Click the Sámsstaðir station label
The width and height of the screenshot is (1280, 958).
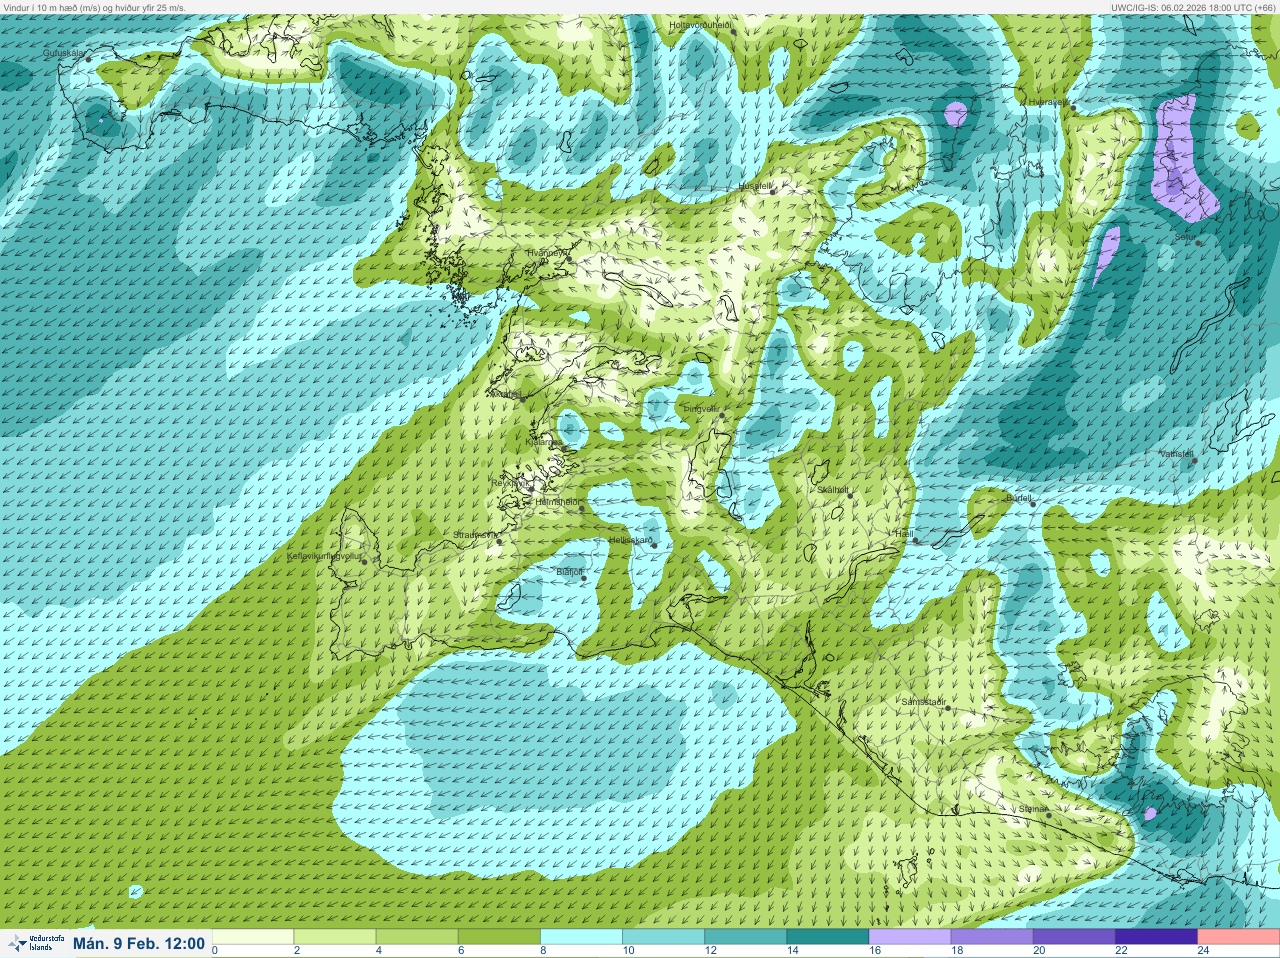pyautogui.click(x=923, y=702)
